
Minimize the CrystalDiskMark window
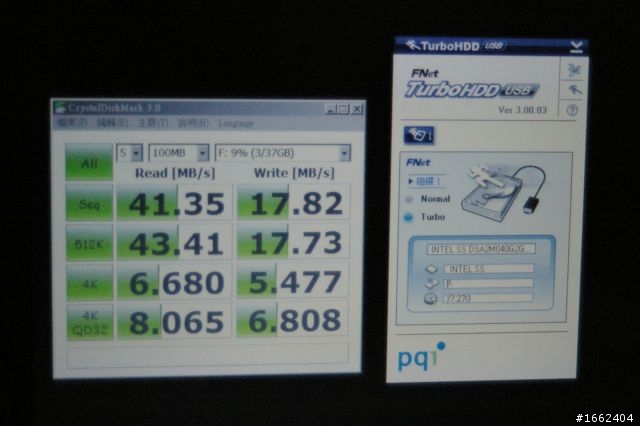point(331,109)
